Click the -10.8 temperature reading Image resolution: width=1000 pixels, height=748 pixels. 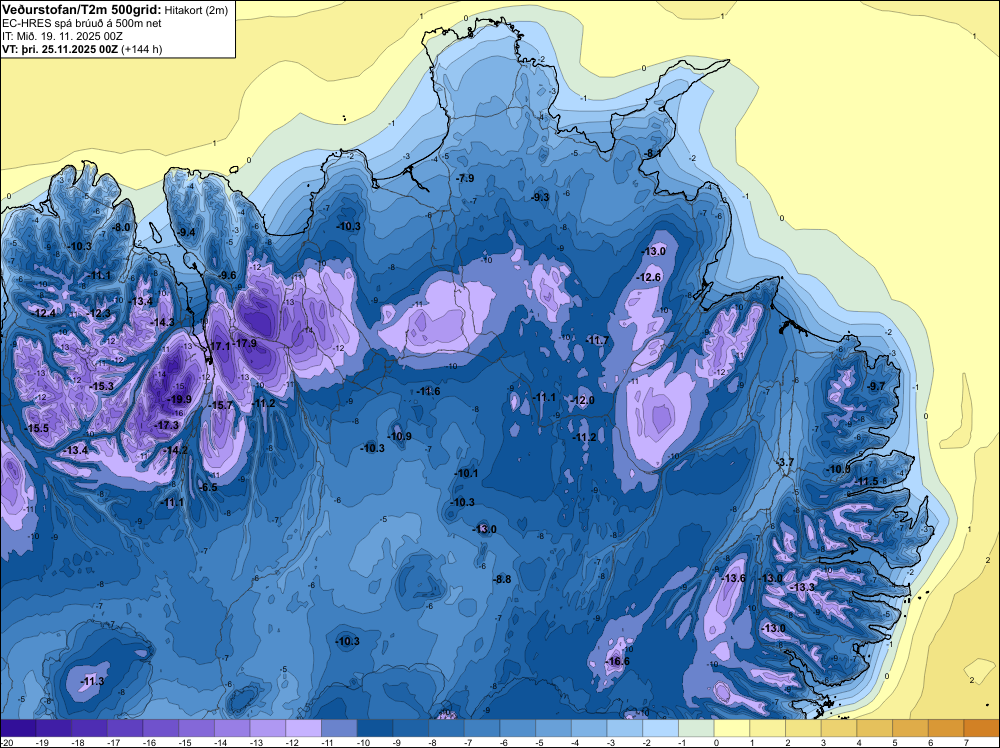point(838,469)
